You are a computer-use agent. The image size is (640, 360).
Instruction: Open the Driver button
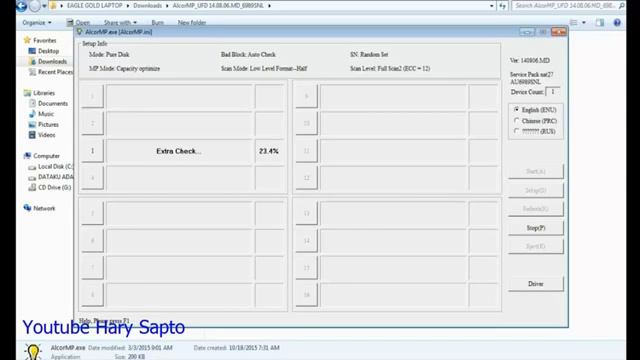point(536,284)
